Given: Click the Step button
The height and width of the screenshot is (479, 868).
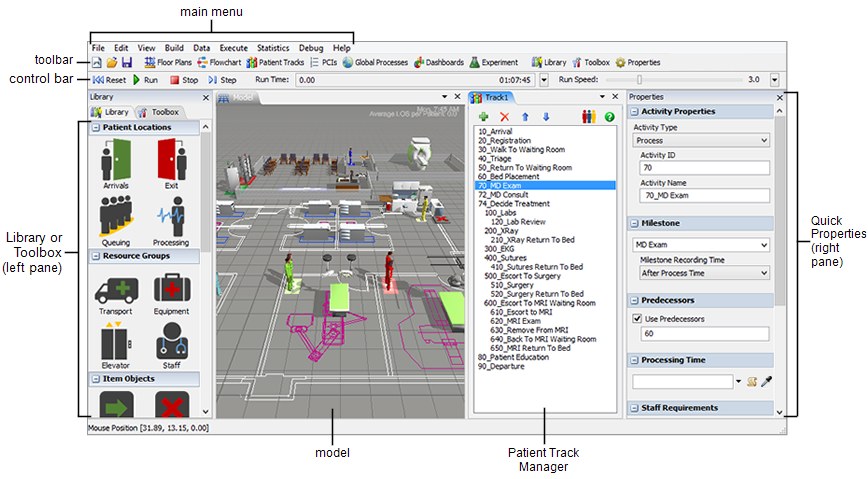Looking at the screenshot, I should (223, 80).
